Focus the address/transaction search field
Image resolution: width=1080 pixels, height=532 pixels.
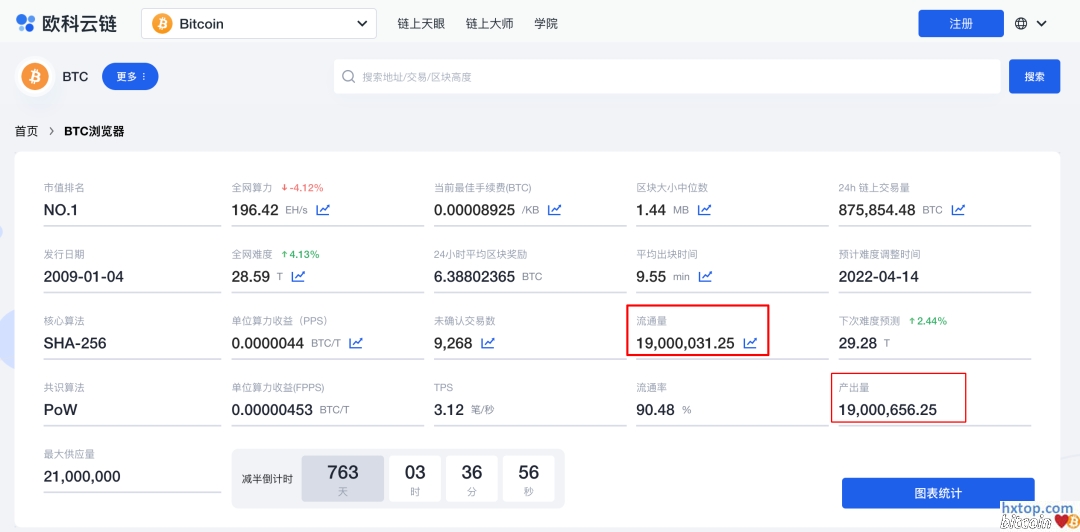(x=667, y=77)
